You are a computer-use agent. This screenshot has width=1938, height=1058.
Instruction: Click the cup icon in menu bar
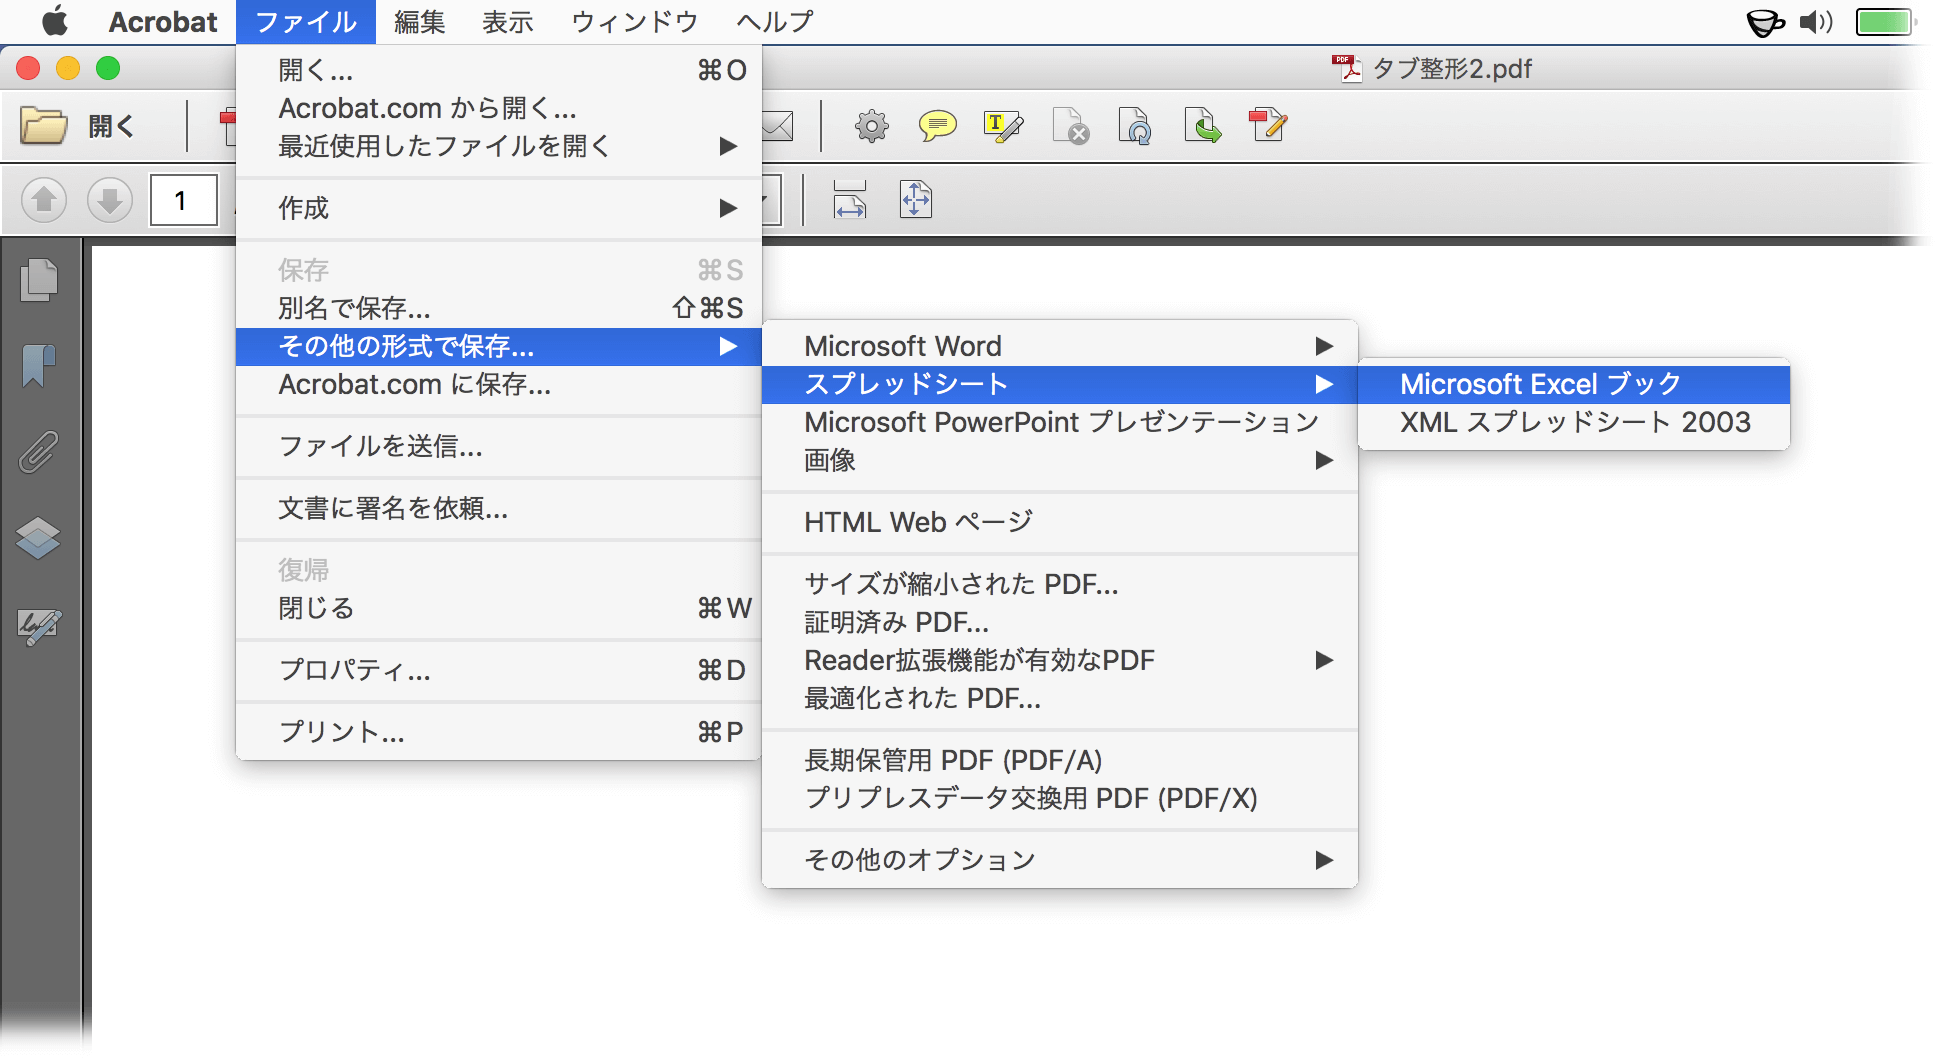click(x=1765, y=22)
